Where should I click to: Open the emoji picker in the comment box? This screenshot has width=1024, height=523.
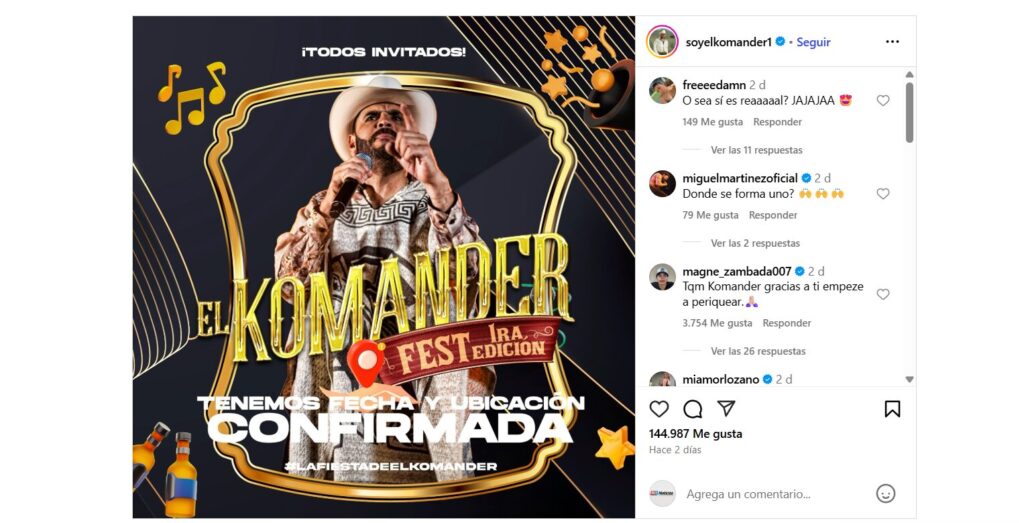tap(886, 494)
